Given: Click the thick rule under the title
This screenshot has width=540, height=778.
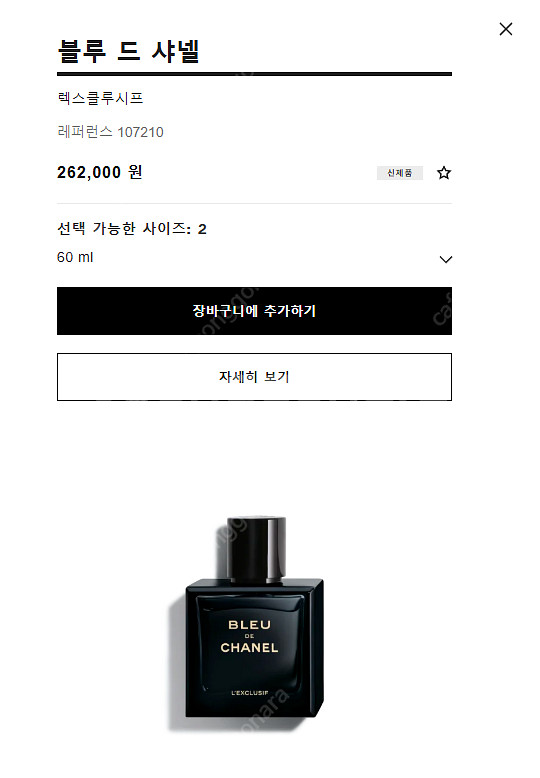Looking at the screenshot, I should 254,74.
